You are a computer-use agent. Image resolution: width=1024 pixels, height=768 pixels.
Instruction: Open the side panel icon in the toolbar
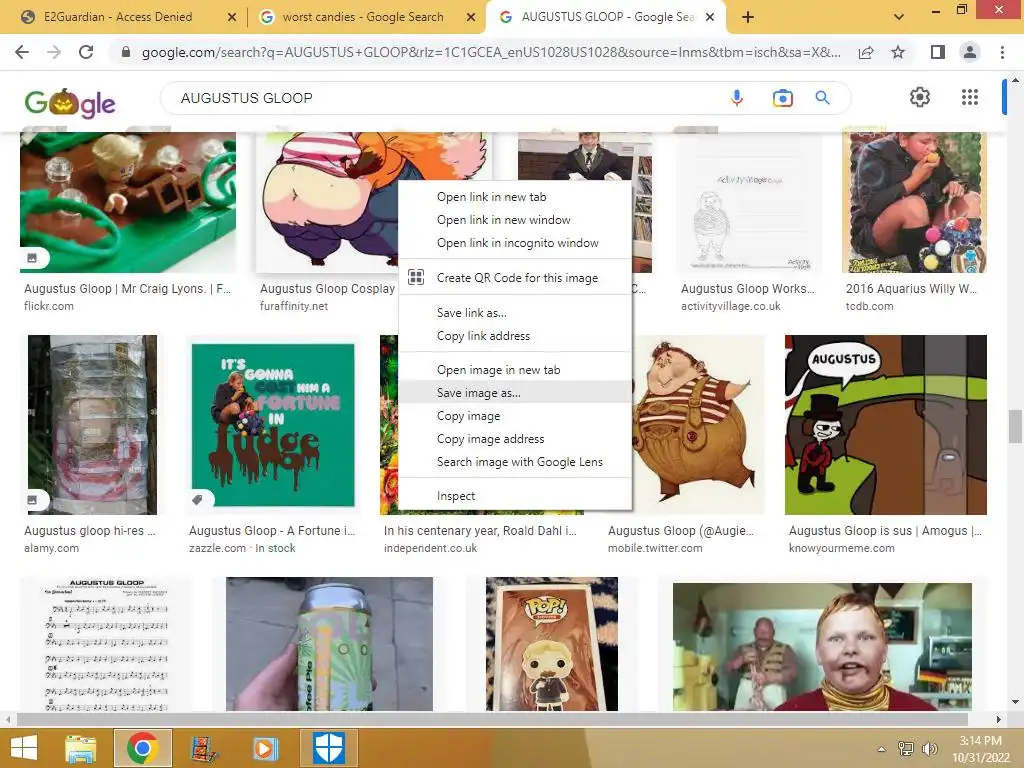938,52
